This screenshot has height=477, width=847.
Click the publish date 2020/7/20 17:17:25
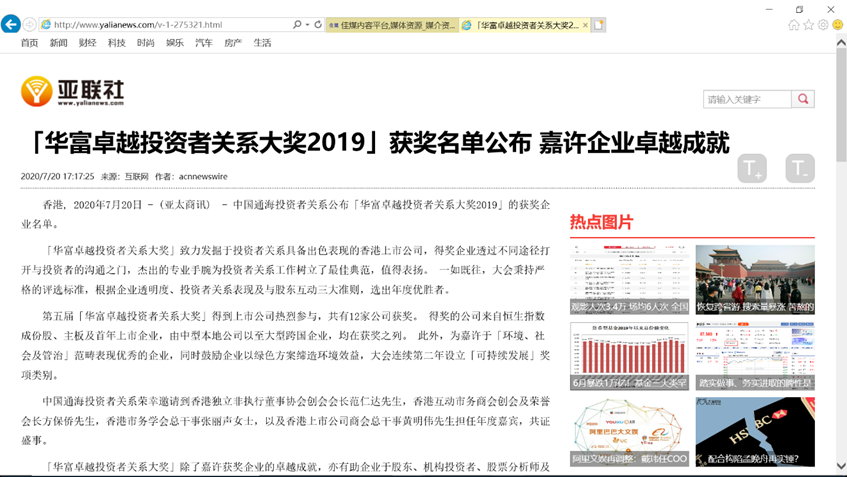[57, 177]
